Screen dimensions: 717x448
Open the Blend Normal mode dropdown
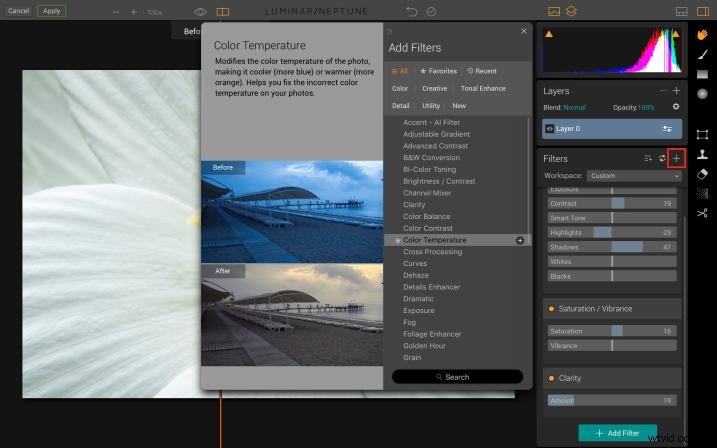click(574, 107)
